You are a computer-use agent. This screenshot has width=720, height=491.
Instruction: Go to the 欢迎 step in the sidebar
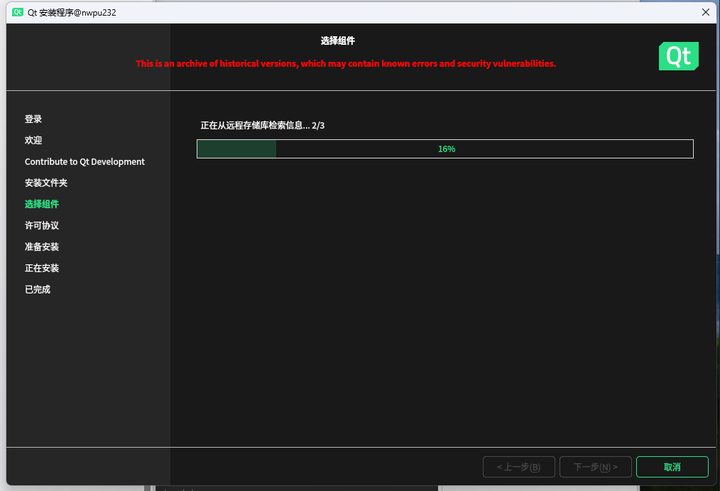point(33,140)
